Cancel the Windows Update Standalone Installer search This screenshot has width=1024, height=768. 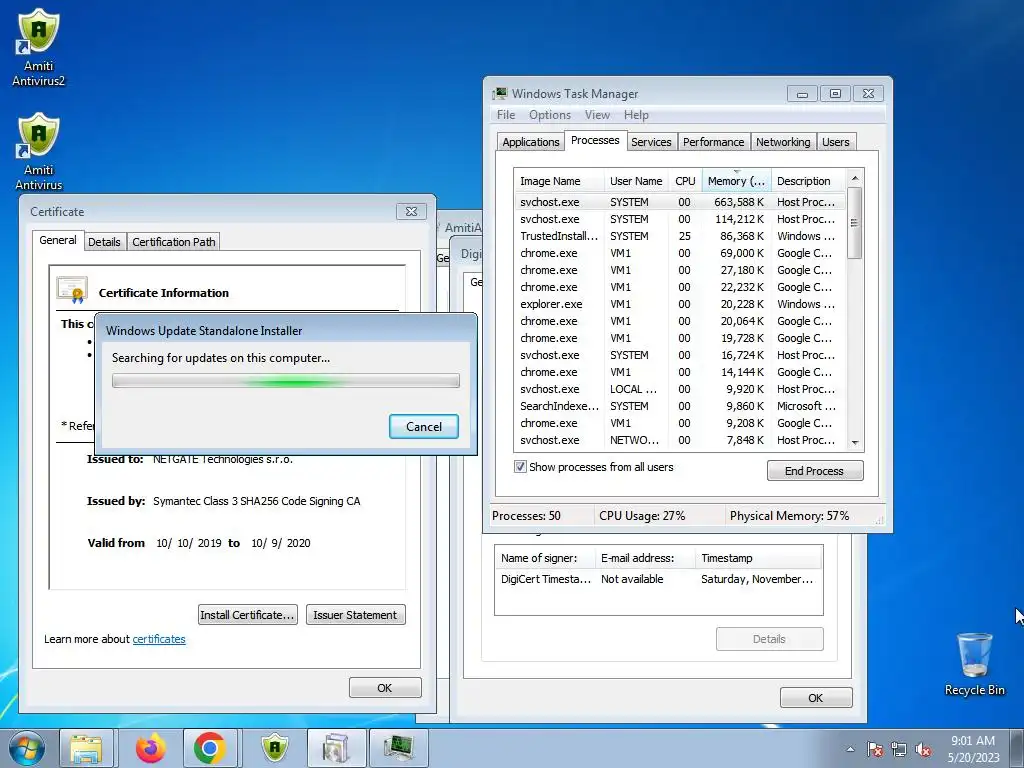coord(424,426)
